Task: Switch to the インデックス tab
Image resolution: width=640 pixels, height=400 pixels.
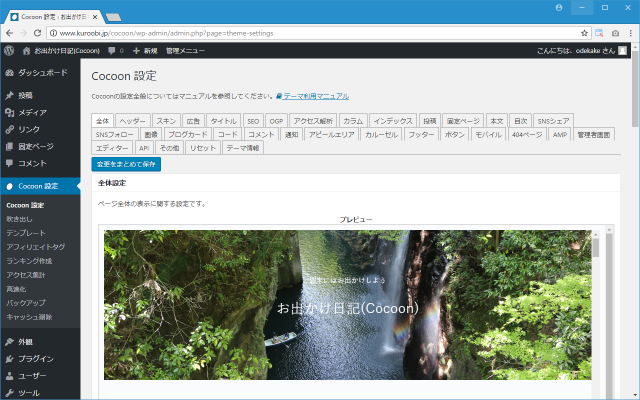Action: 393,121
